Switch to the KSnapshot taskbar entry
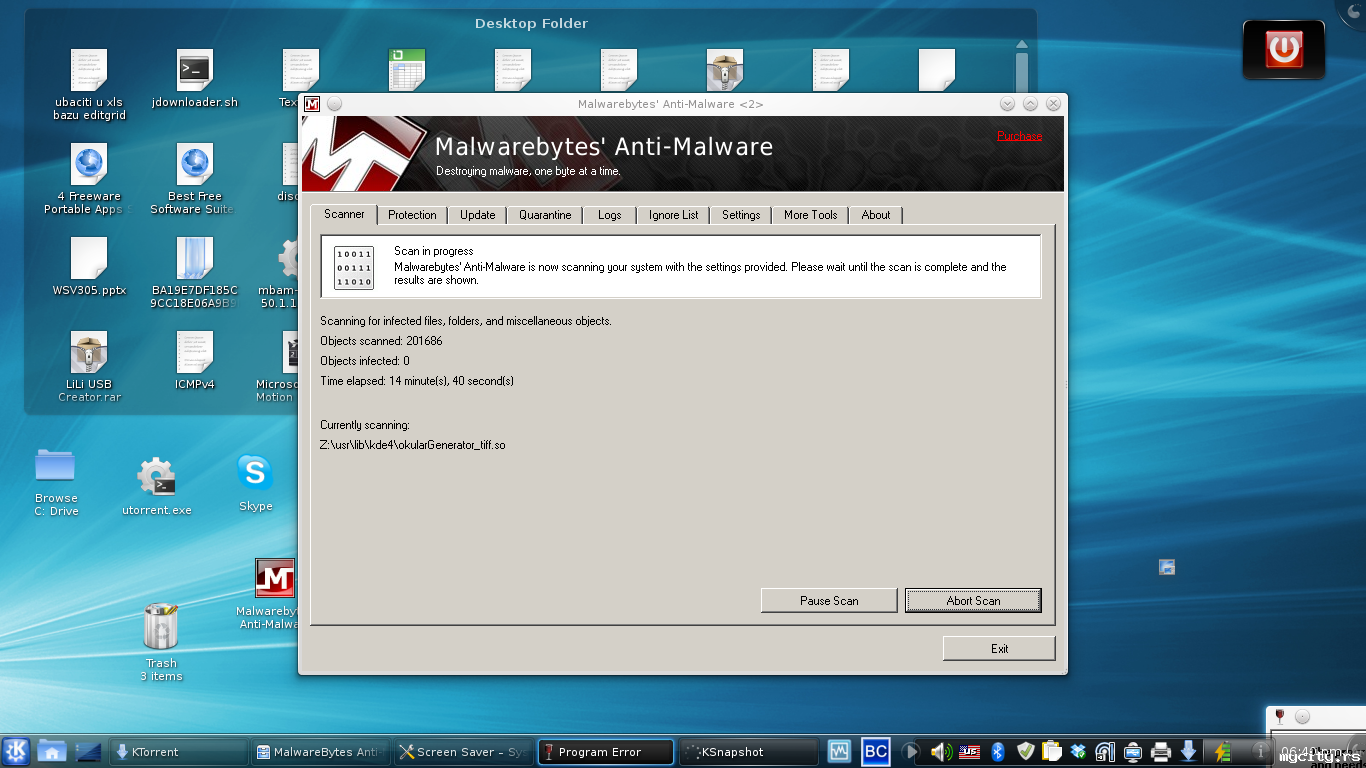This screenshot has width=1366, height=768. pyautogui.click(x=749, y=752)
